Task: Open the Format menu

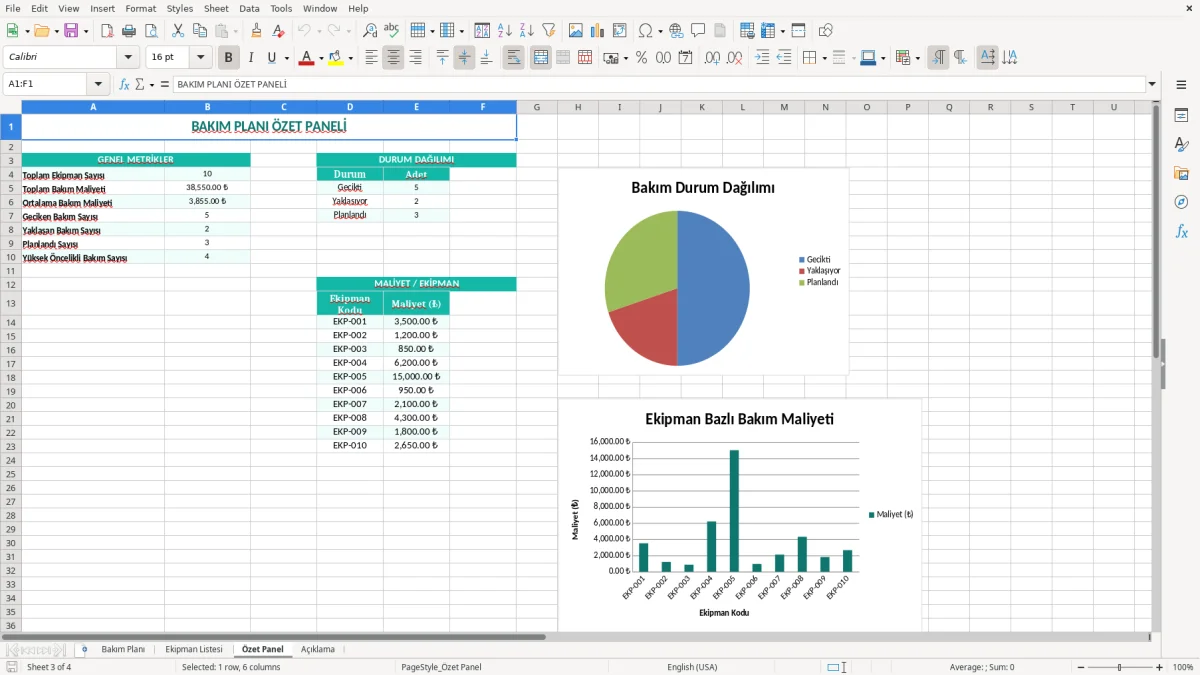Action: (140, 8)
